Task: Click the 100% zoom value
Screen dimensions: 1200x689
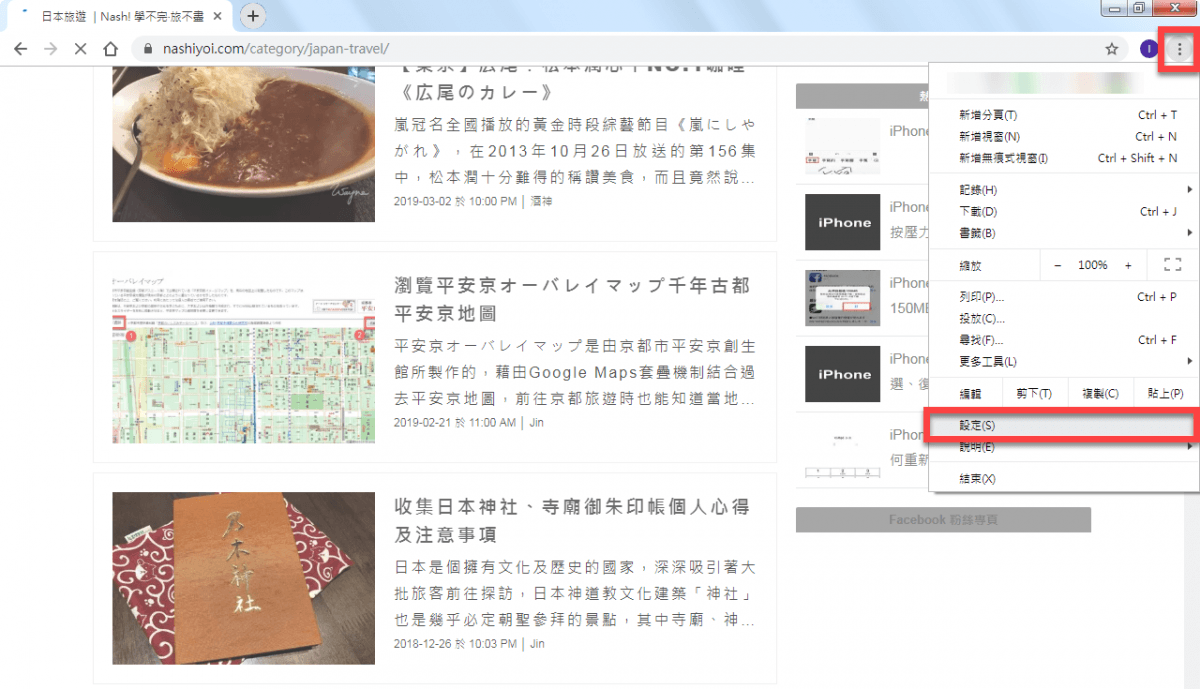Action: click(x=1093, y=265)
